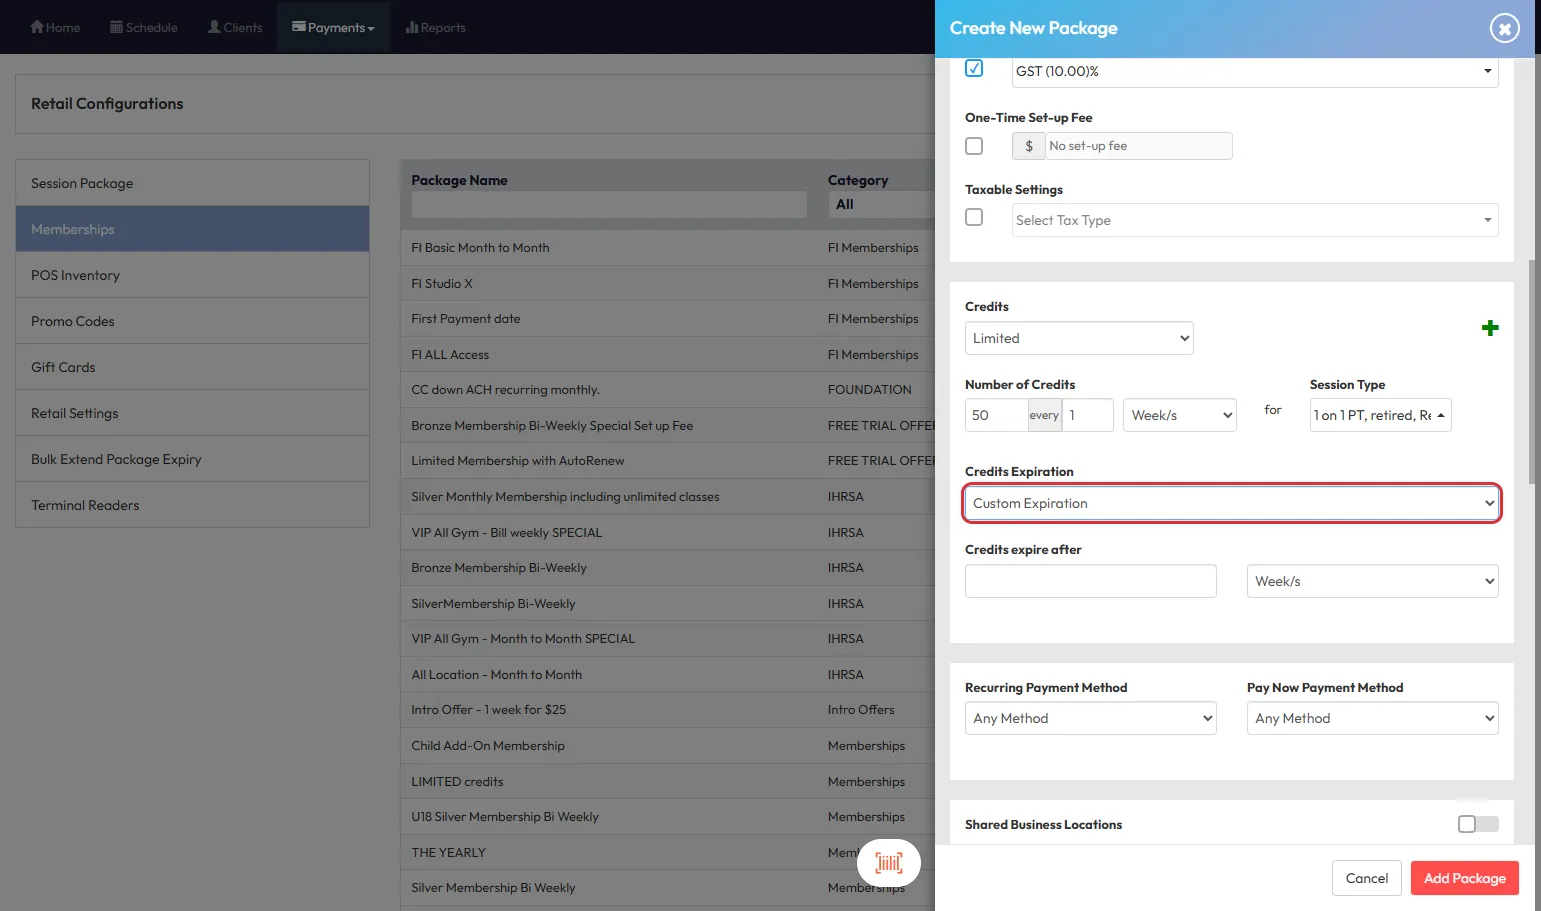Viewport: 1541px width, 911px height.
Task: Click the Home icon in navigation
Action: click(x=38, y=27)
